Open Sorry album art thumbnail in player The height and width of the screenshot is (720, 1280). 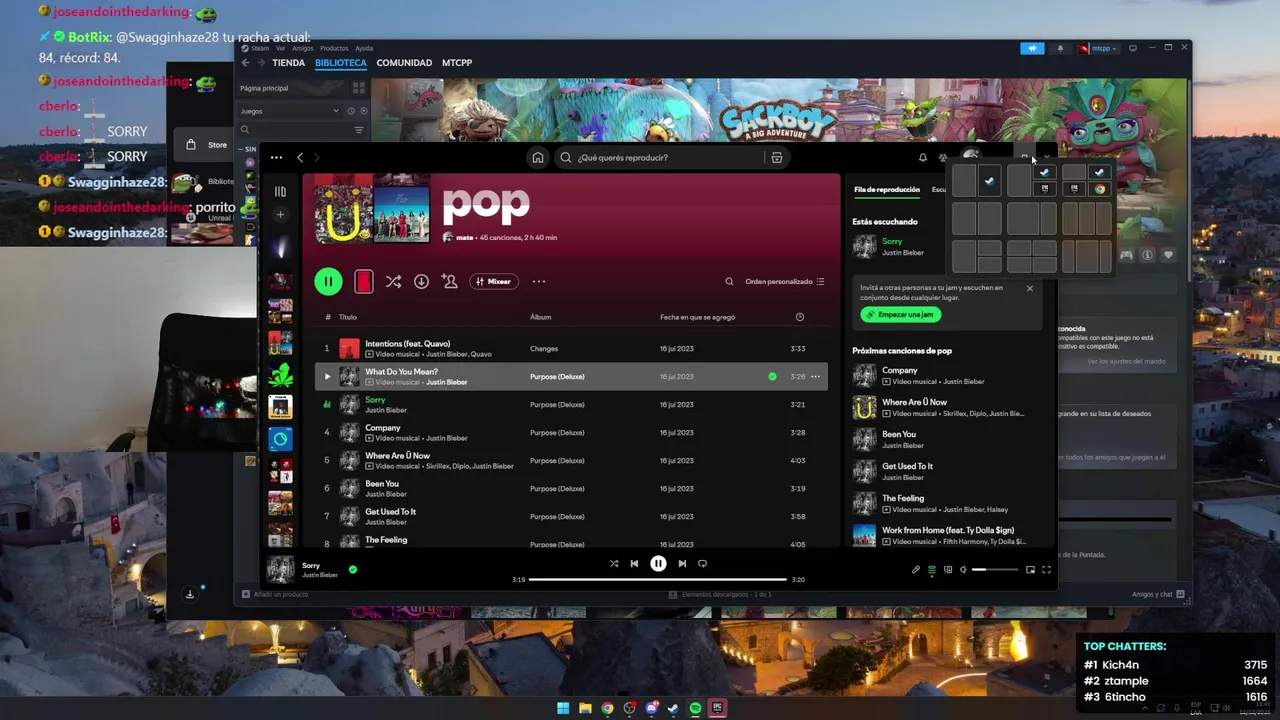(281, 569)
